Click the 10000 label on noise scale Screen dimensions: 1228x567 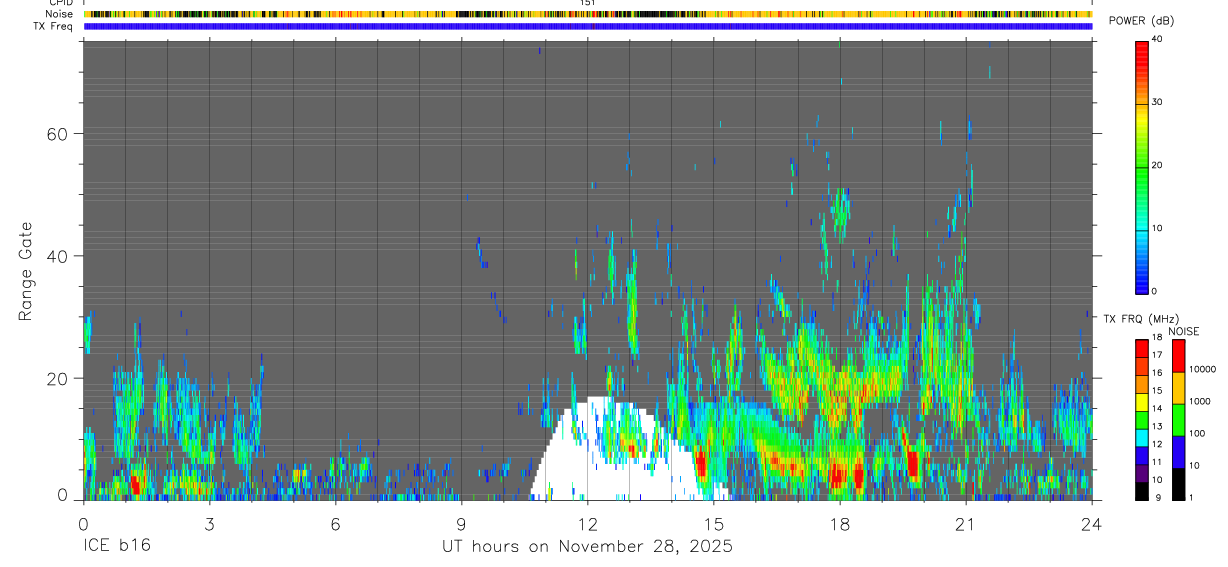(1201, 369)
